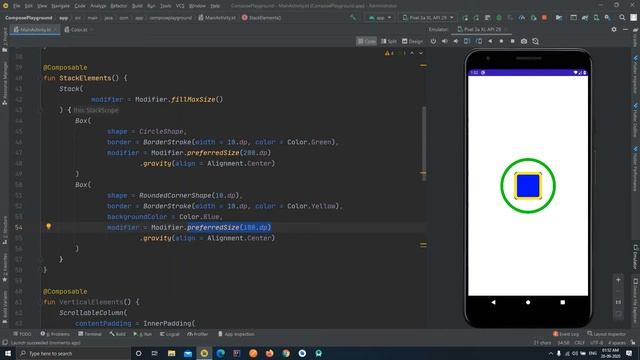Click the red Stop button in toolbar
The height and width of the screenshot is (360, 640).
point(544,18)
